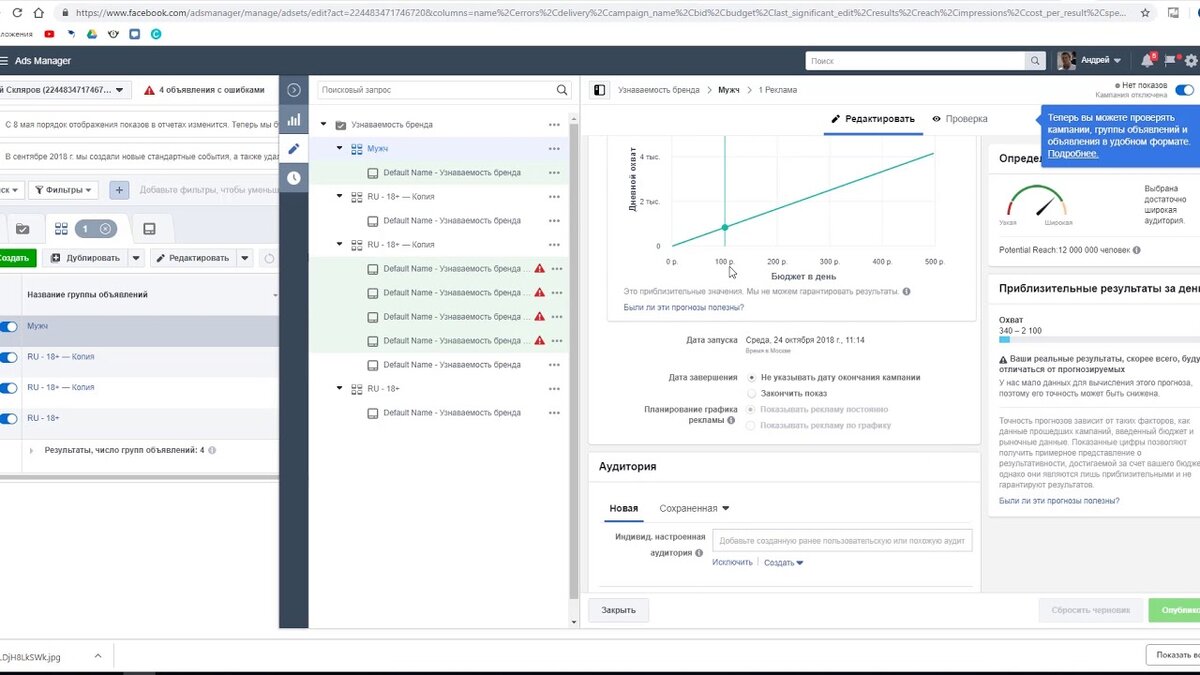Image resolution: width=1200 pixels, height=675 pixels.
Task: Toggle the Мужч ad set switch
Action: (9, 327)
